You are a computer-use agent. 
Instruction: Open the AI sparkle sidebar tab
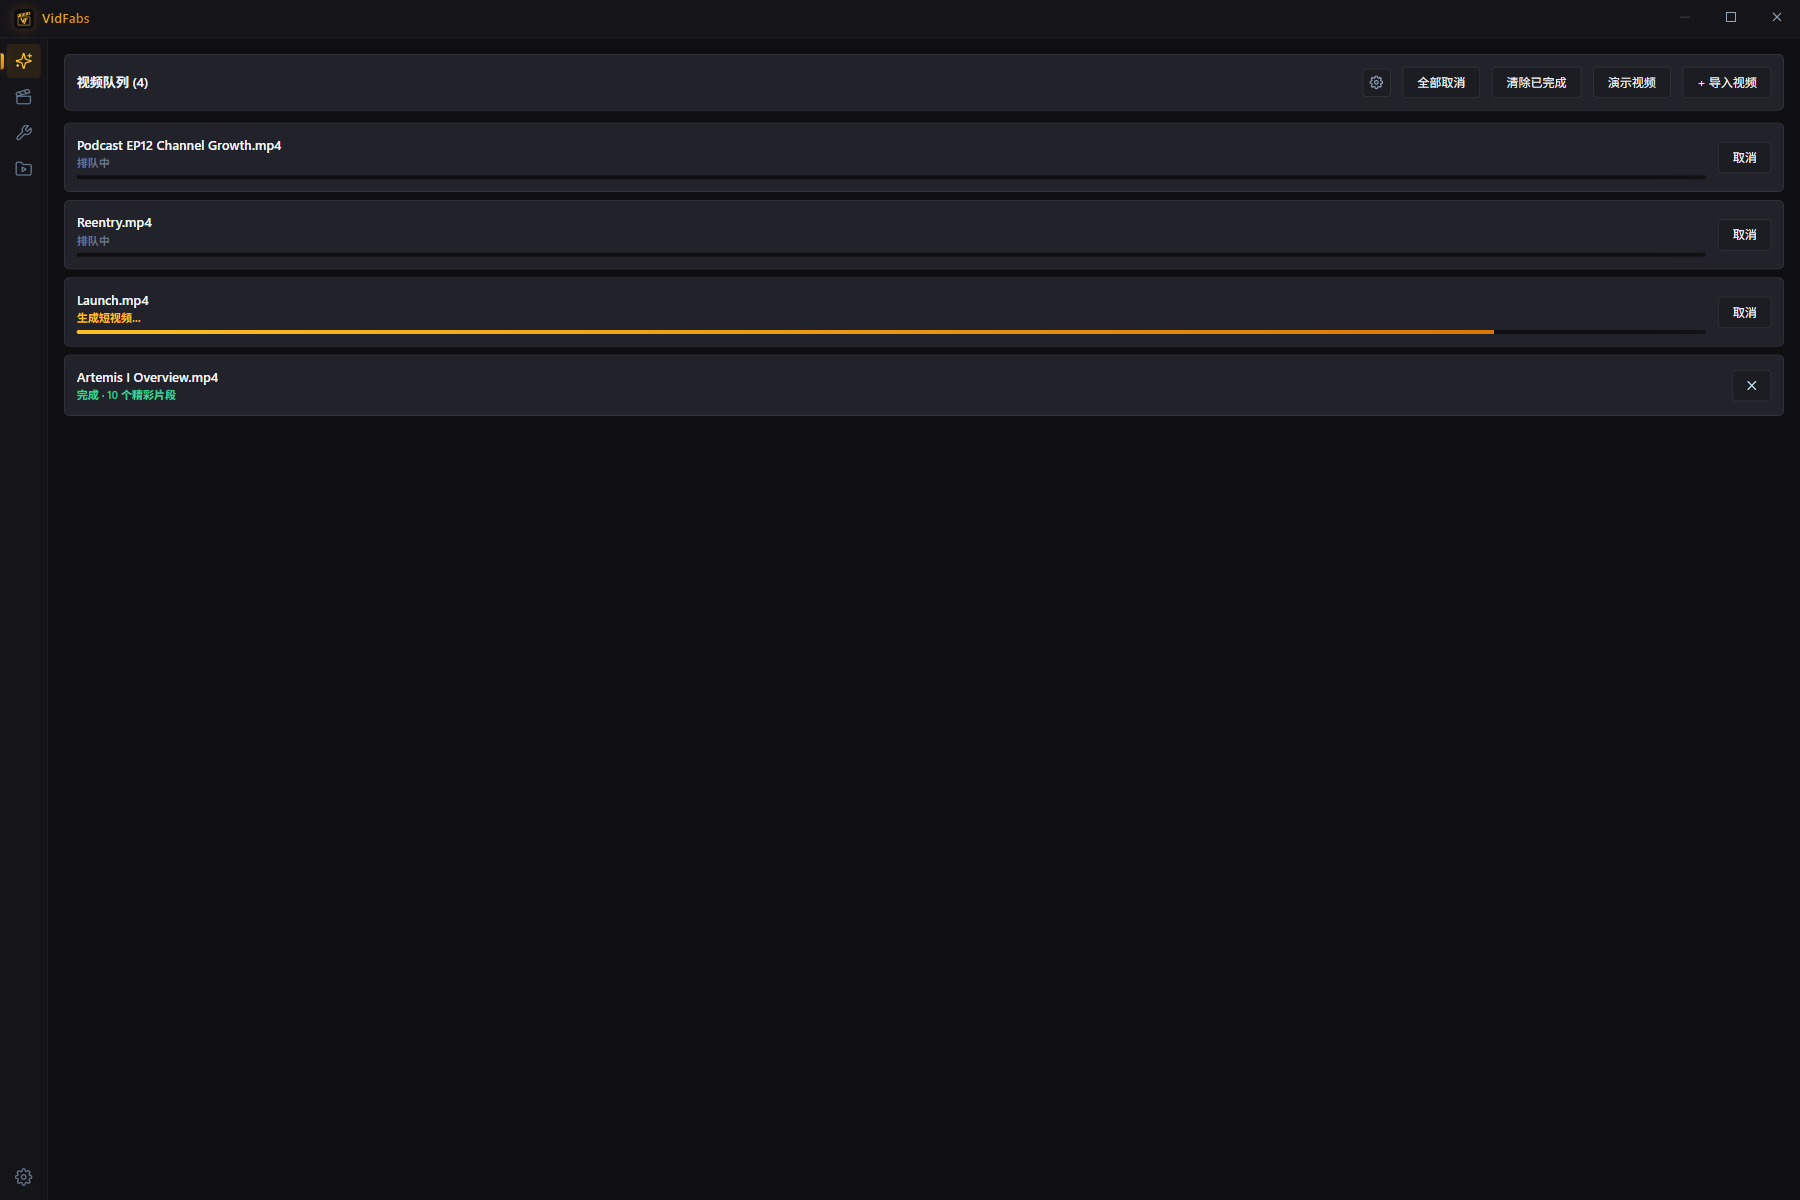pos(24,61)
